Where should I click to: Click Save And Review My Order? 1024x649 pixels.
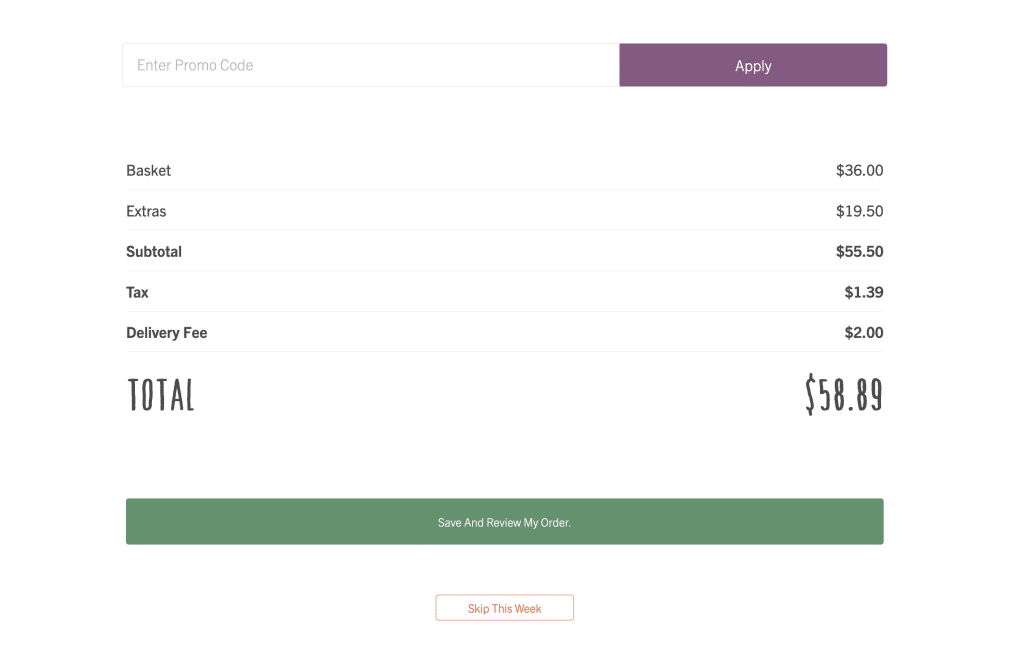click(x=504, y=522)
